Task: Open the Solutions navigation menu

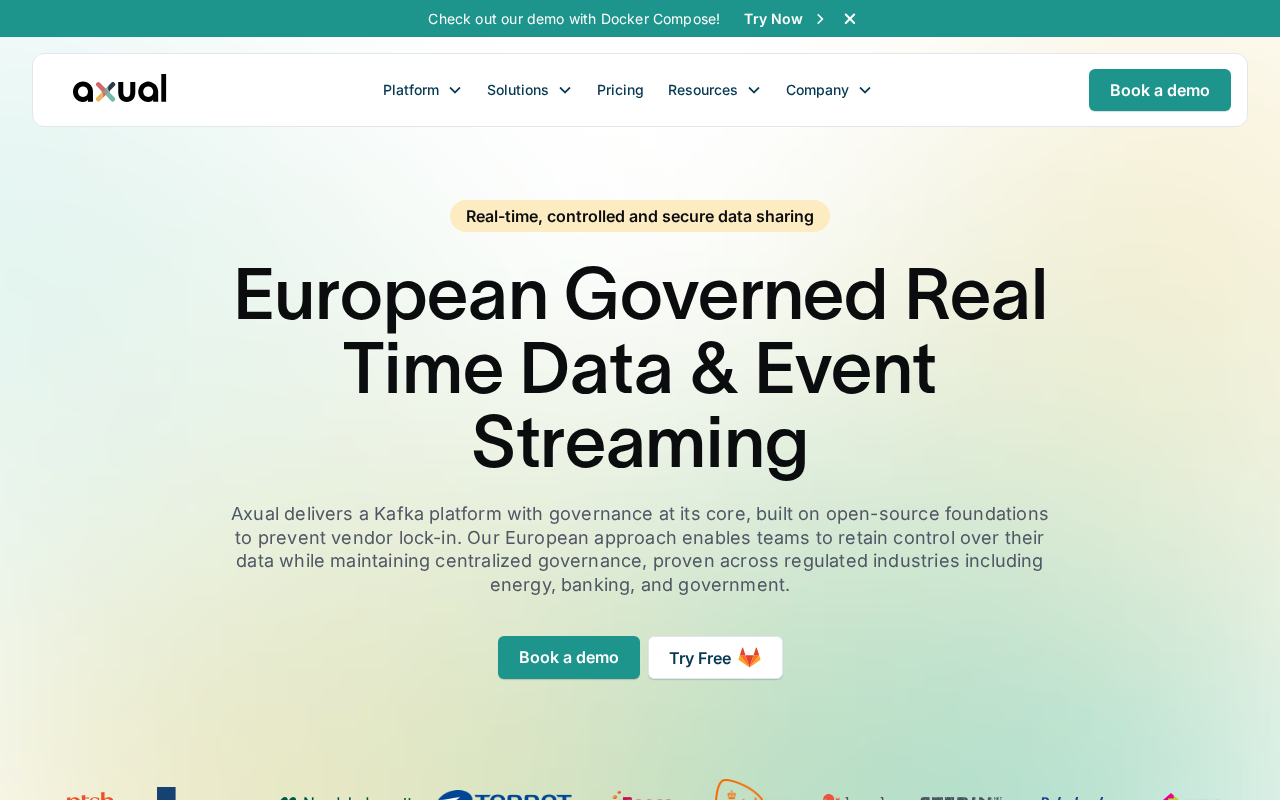Action: click(529, 90)
